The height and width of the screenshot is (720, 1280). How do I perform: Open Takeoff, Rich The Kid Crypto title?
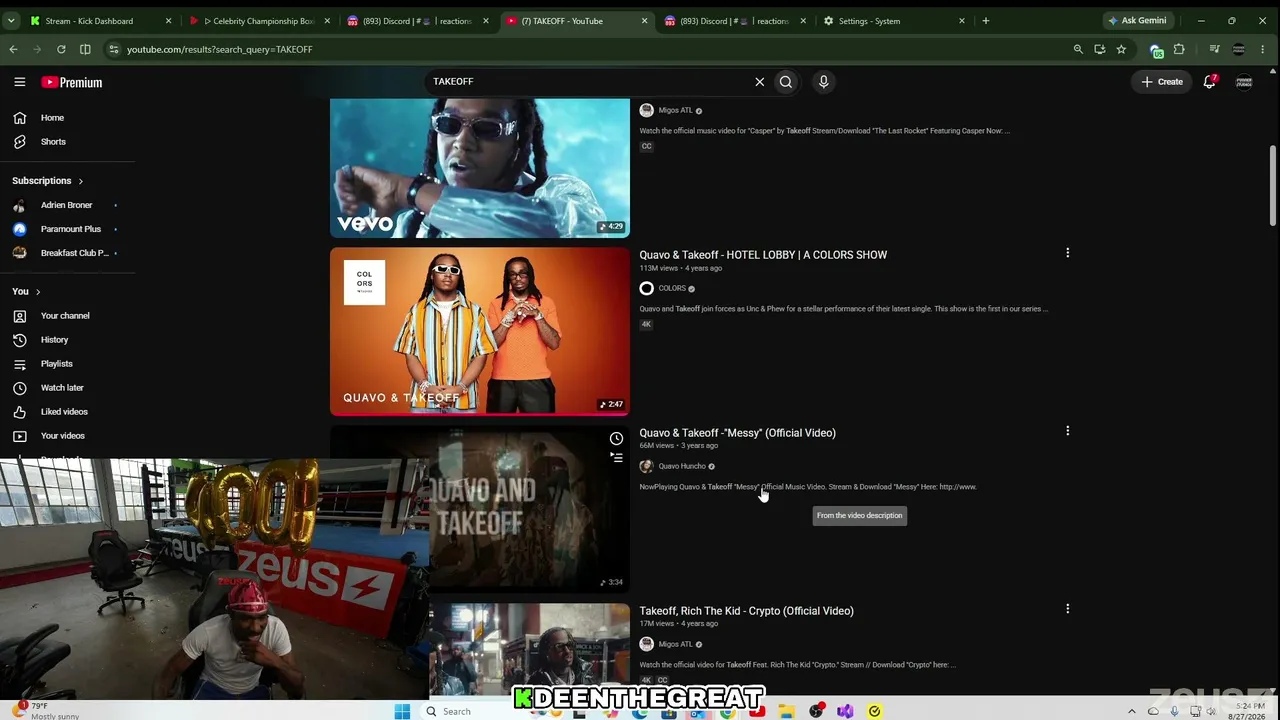(x=746, y=611)
